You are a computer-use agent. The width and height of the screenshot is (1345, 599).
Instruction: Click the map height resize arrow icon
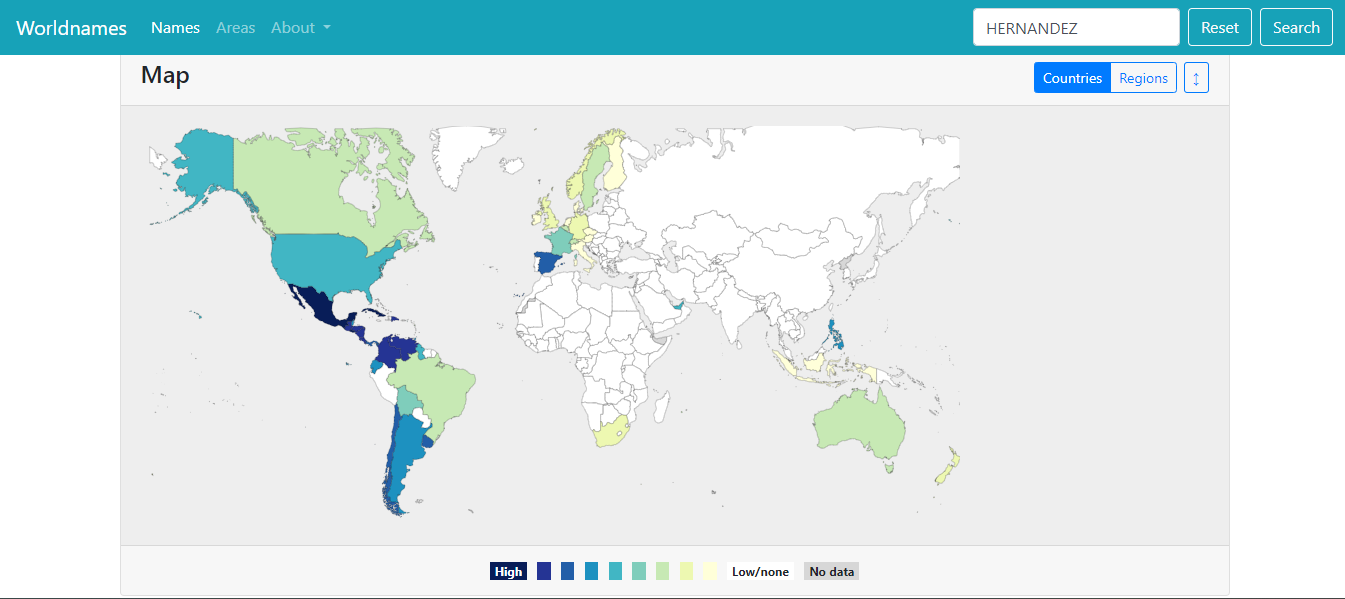pyautogui.click(x=1196, y=78)
